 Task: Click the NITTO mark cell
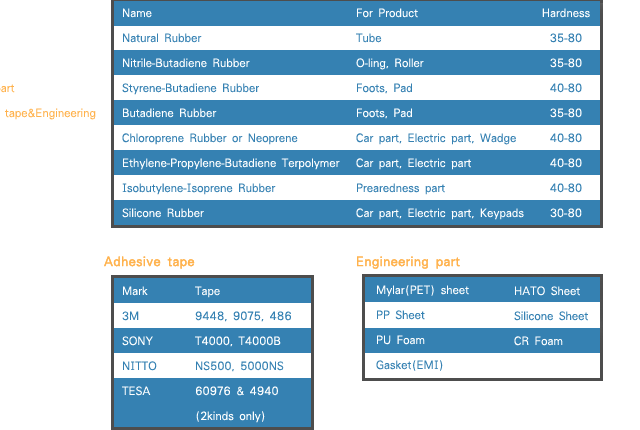click(139, 366)
